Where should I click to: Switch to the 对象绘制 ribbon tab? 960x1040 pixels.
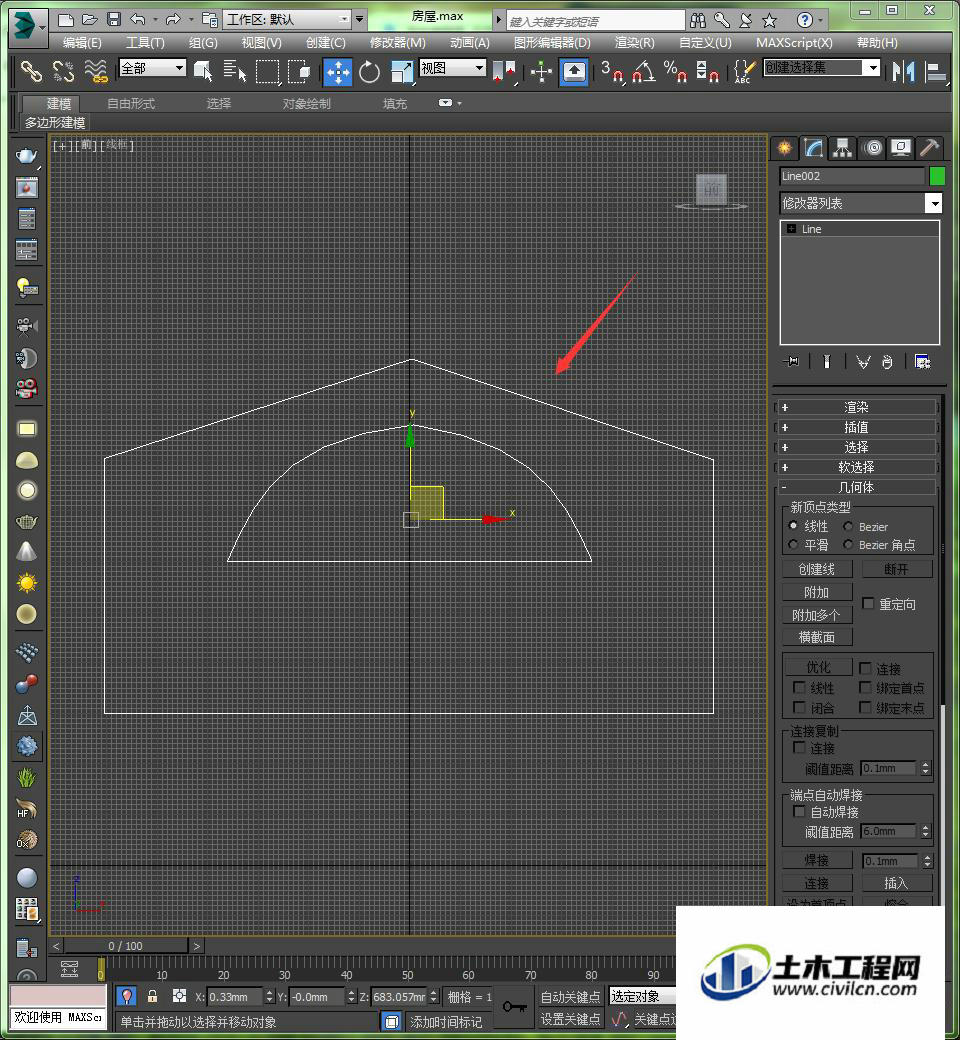(307, 103)
